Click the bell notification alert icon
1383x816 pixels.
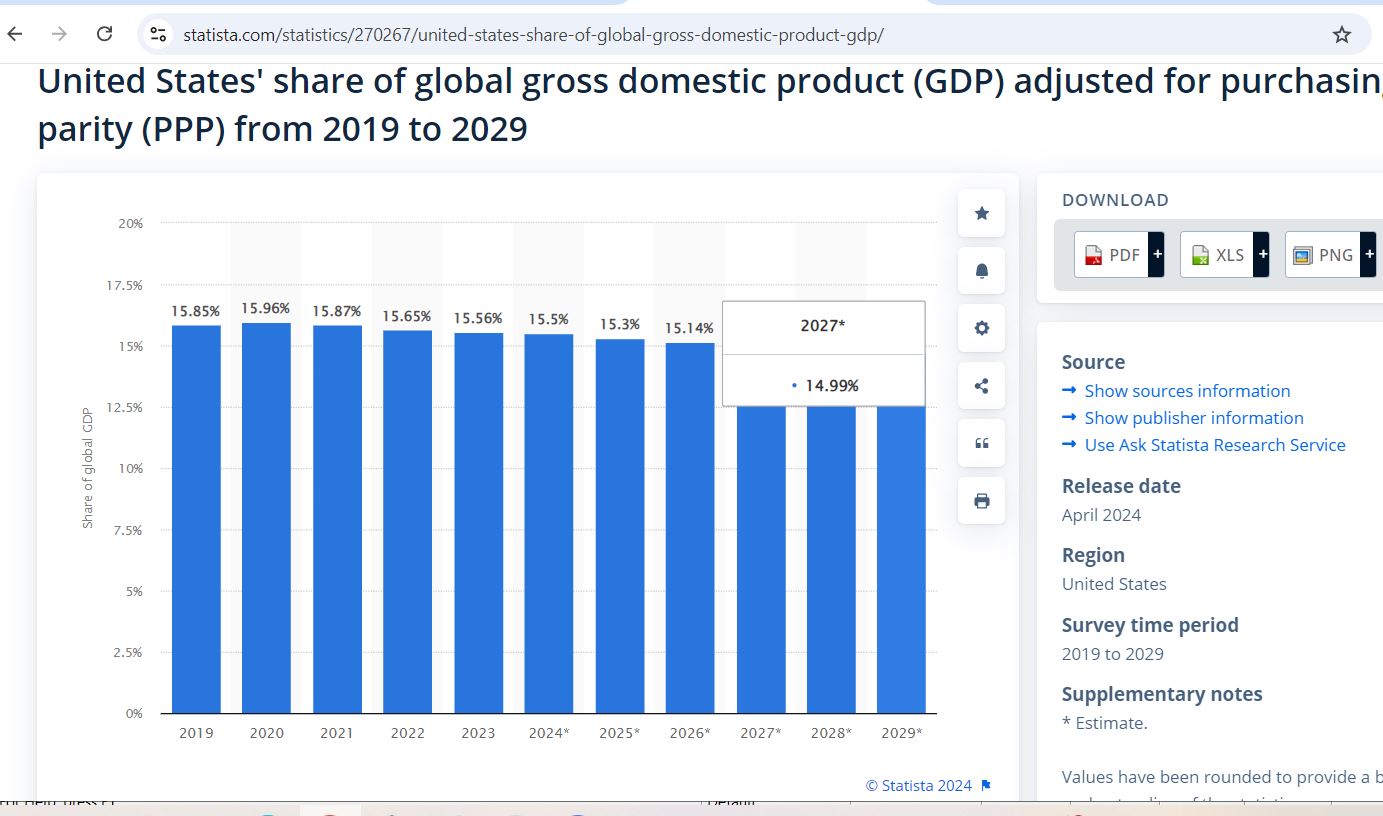(981, 271)
